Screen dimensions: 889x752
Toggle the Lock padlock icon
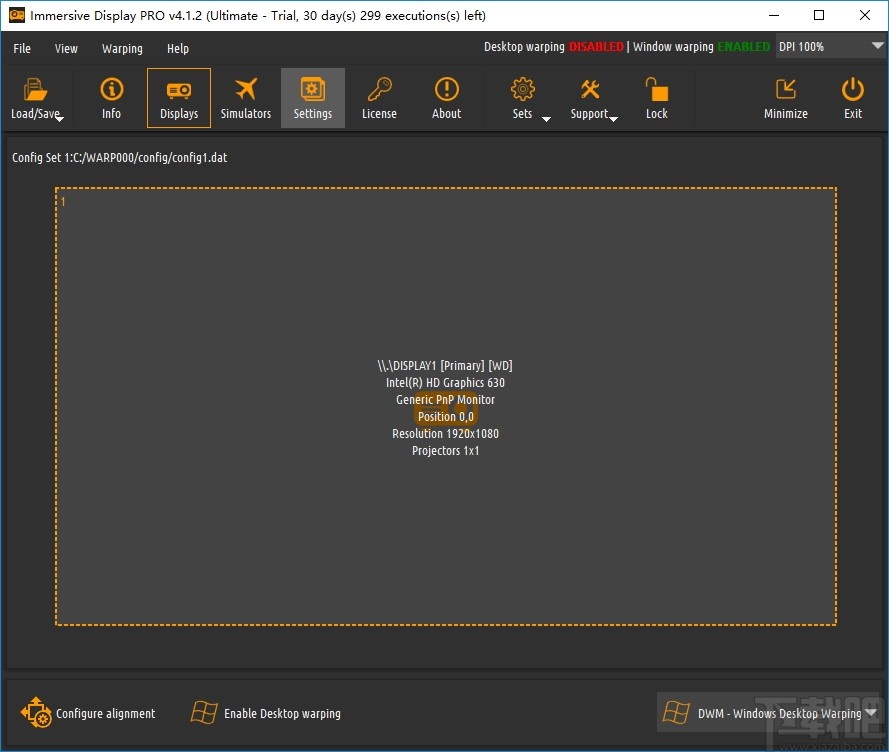[657, 89]
